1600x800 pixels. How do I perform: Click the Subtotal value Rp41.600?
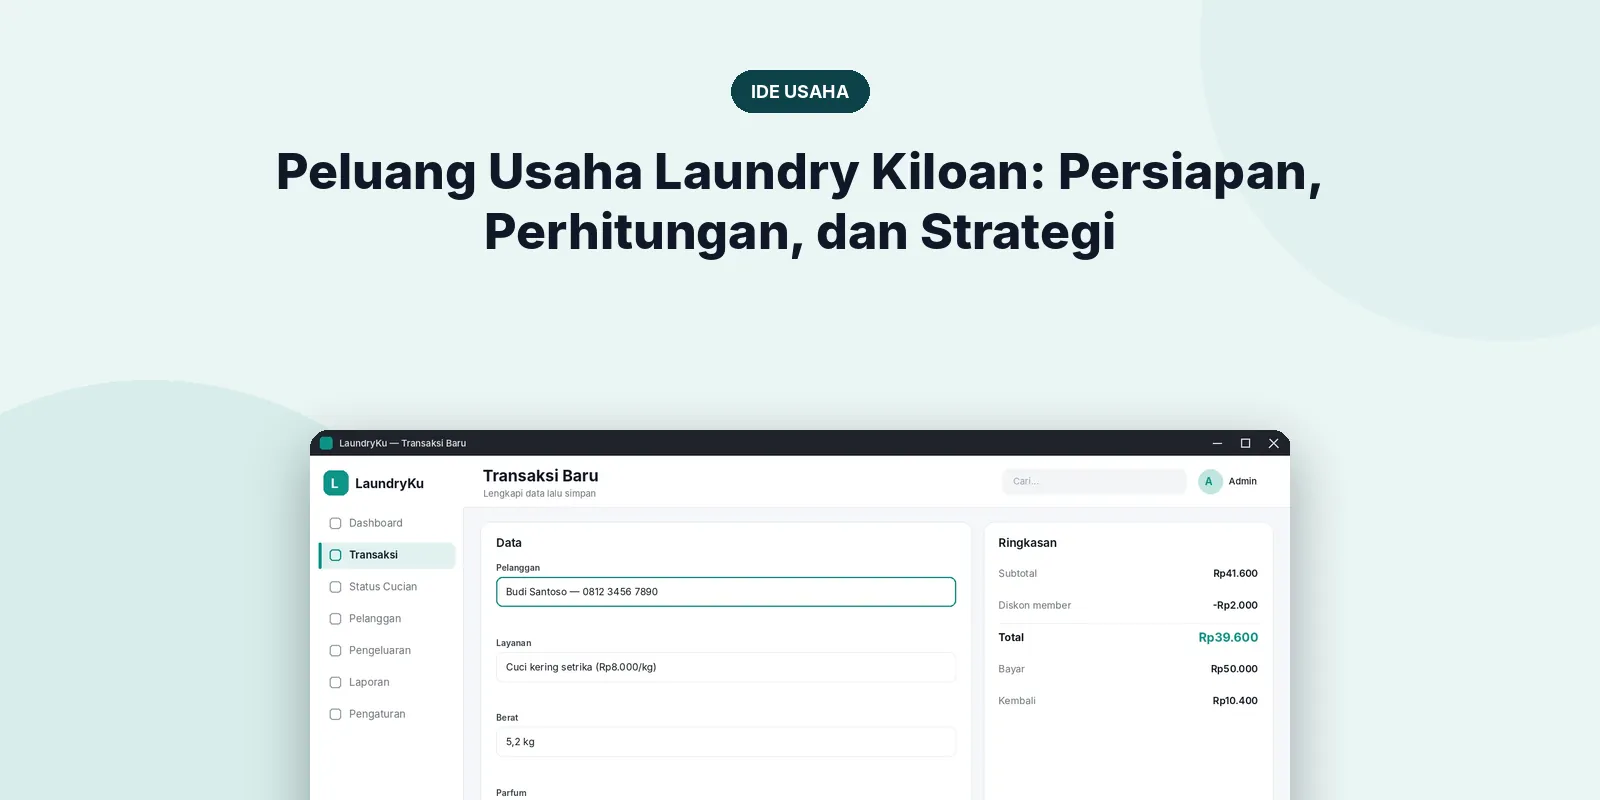click(x=1235, y=573)
